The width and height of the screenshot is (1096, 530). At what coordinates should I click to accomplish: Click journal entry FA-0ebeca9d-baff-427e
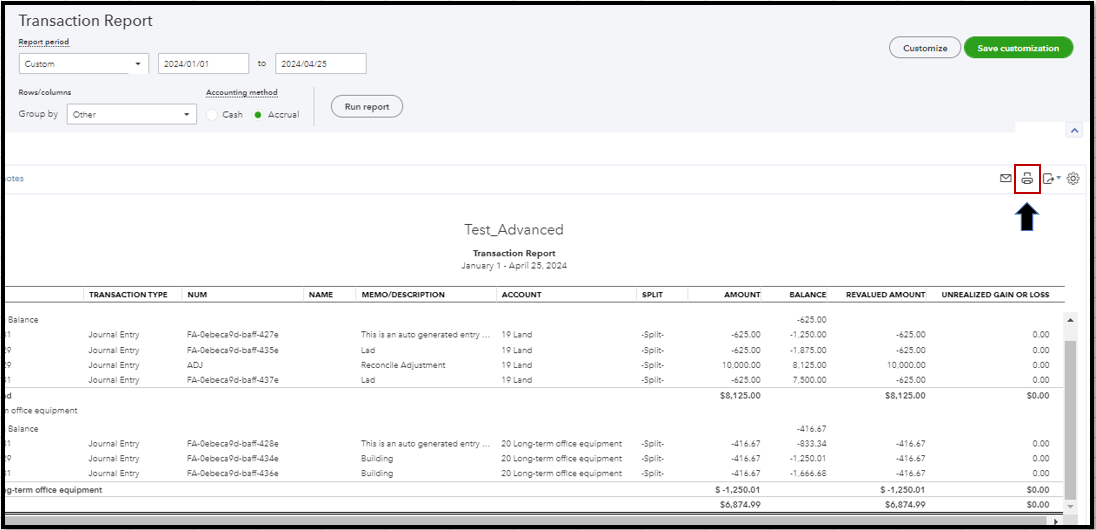[x=232, y=335]
